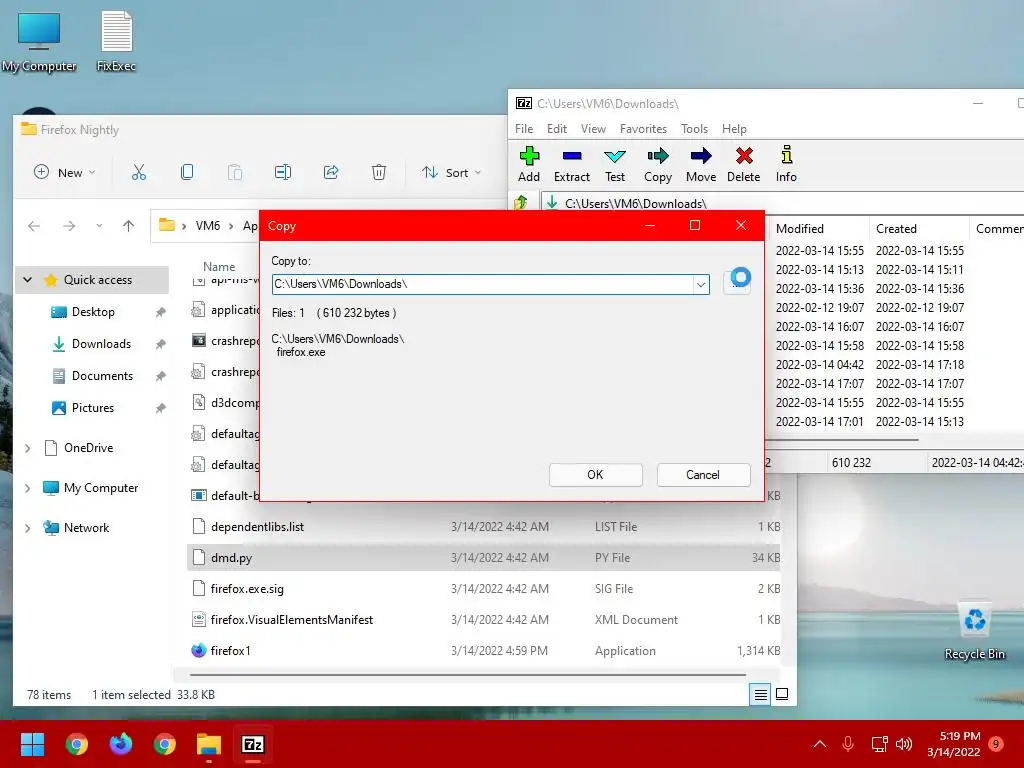
Task: Click VM6 in the Explorer breadcrumb
Action: [x=208, y=226]
